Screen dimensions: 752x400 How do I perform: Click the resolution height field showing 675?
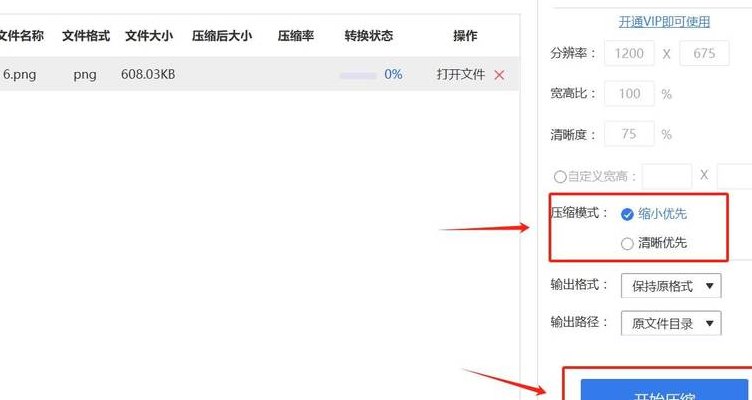704,53
